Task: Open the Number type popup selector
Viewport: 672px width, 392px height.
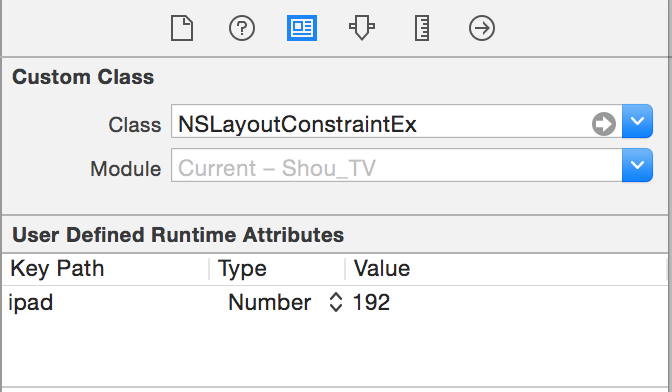Action: coord(336,302)
